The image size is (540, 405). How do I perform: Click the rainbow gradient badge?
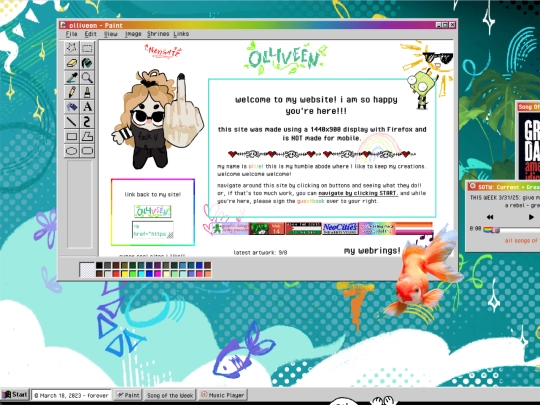tap(377, 228)
